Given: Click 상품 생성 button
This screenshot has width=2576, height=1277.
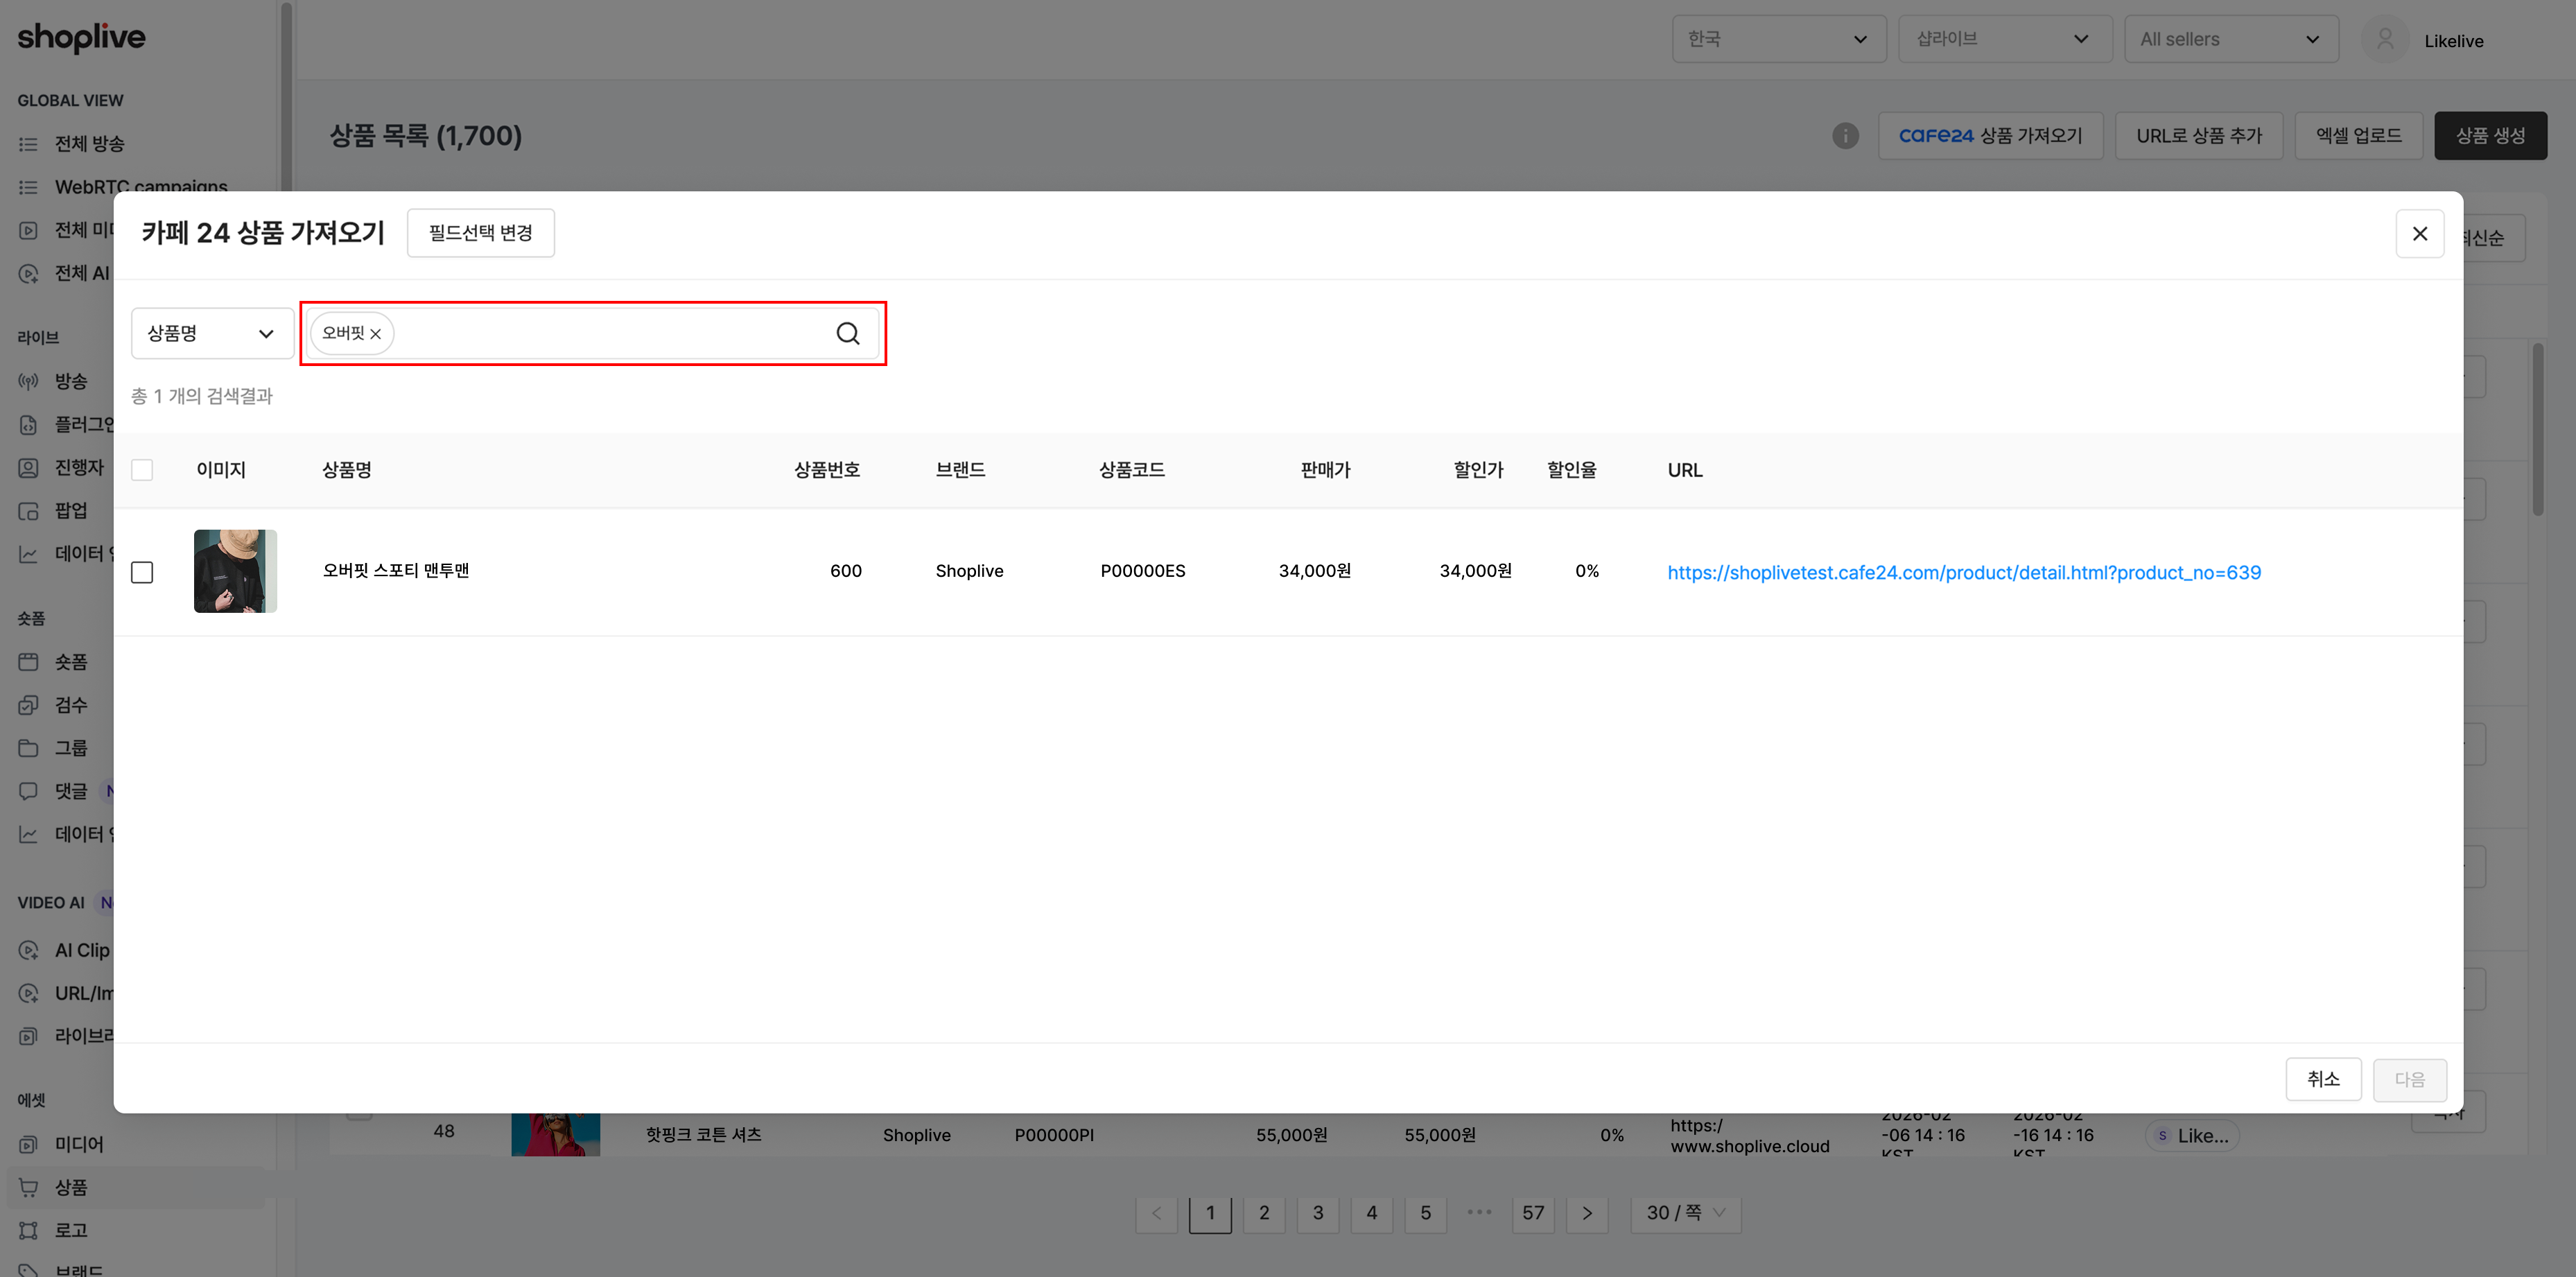Looking at the screenshot, I should 2489,136.
